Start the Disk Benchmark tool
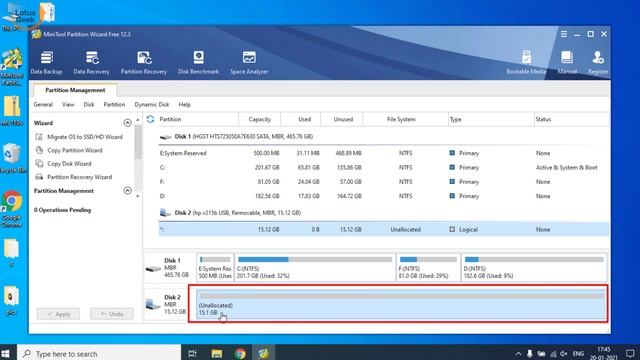Viewport: 640px width, 360px height. (x=198, y=62)
